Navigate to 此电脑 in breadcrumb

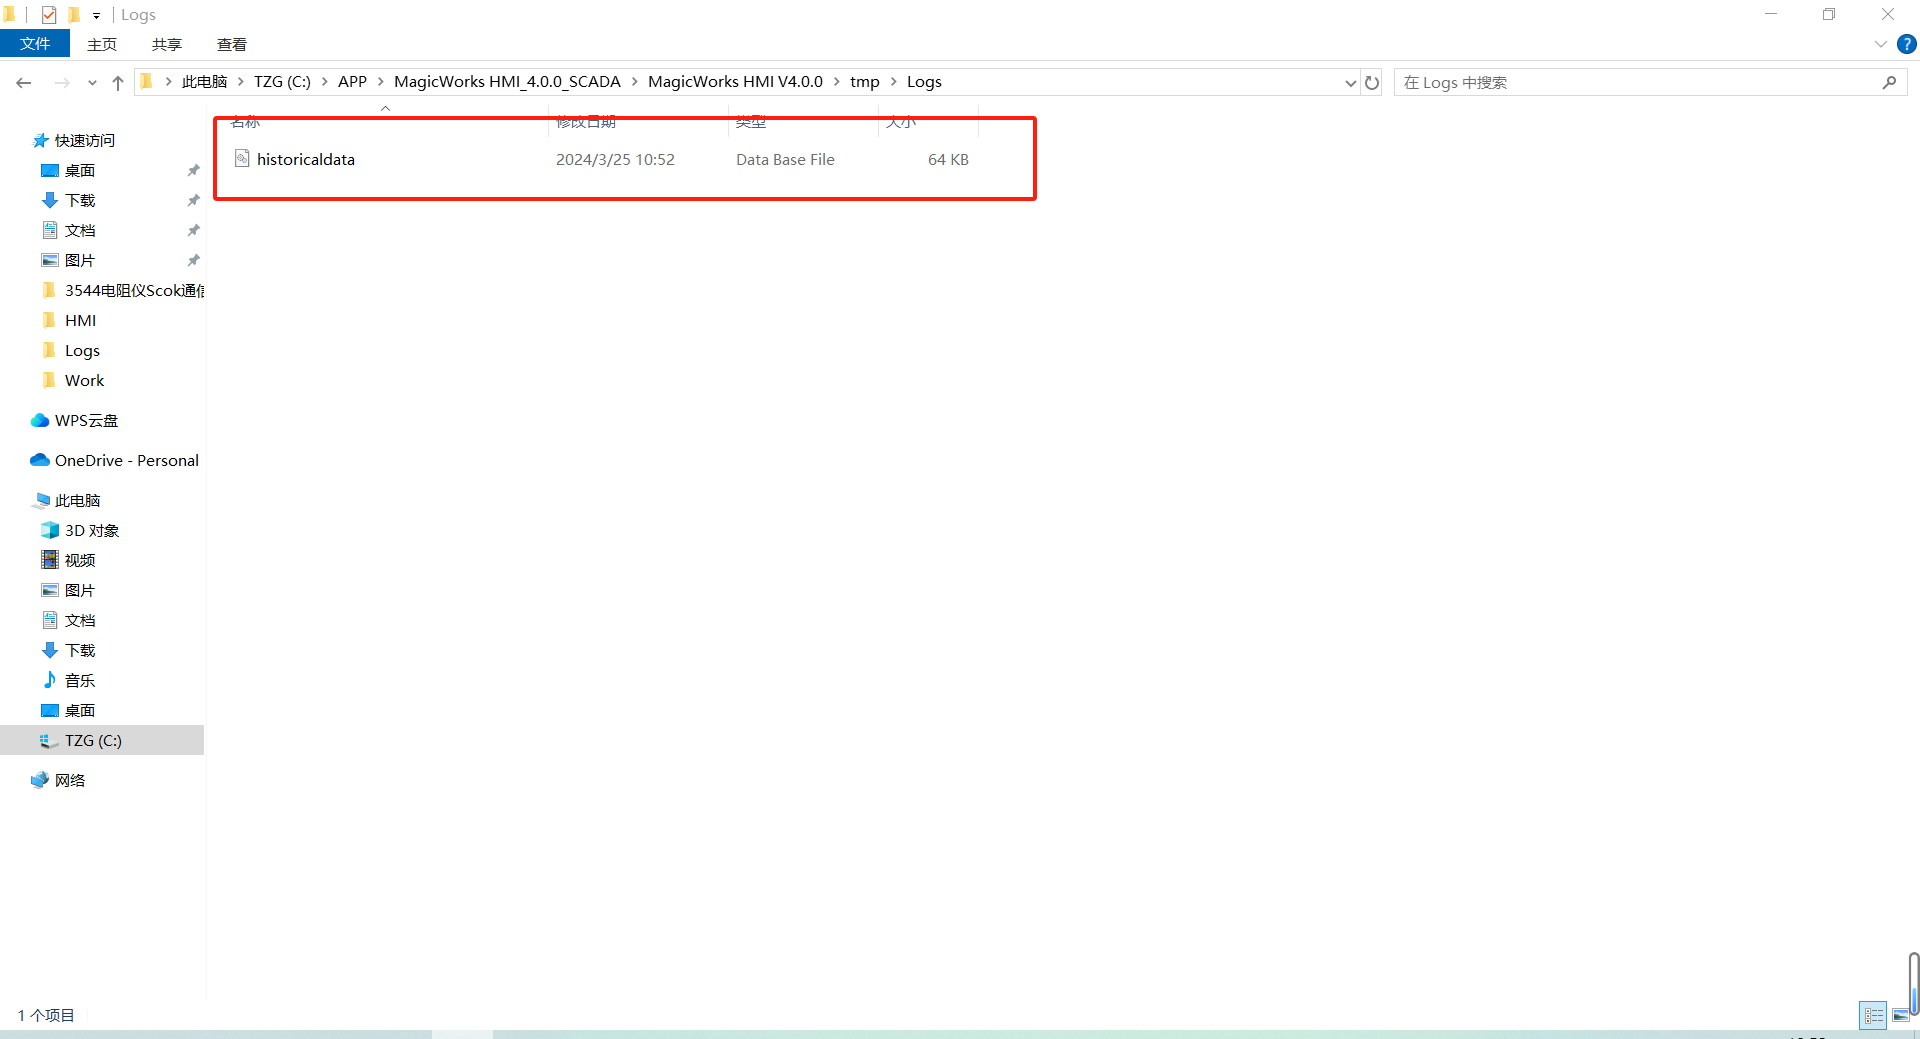pos(204,82)
